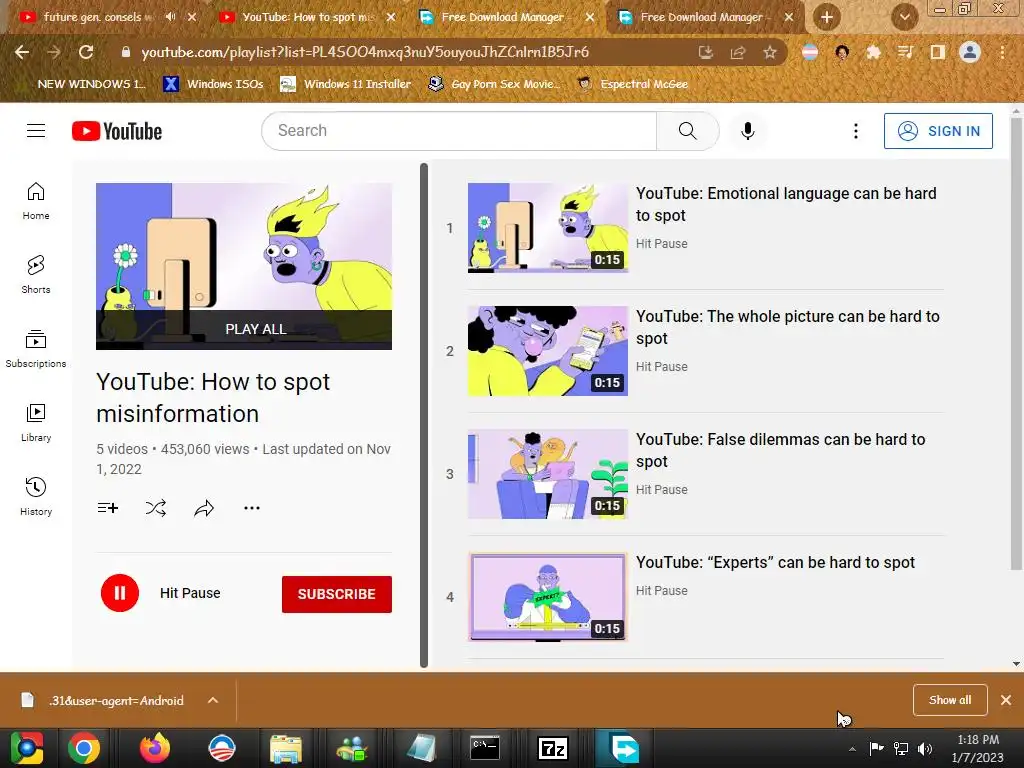Open 'Emotional language can be hard to spot' video title
1024x768 pixels.
pyautogui.click(x=786, y=204)
